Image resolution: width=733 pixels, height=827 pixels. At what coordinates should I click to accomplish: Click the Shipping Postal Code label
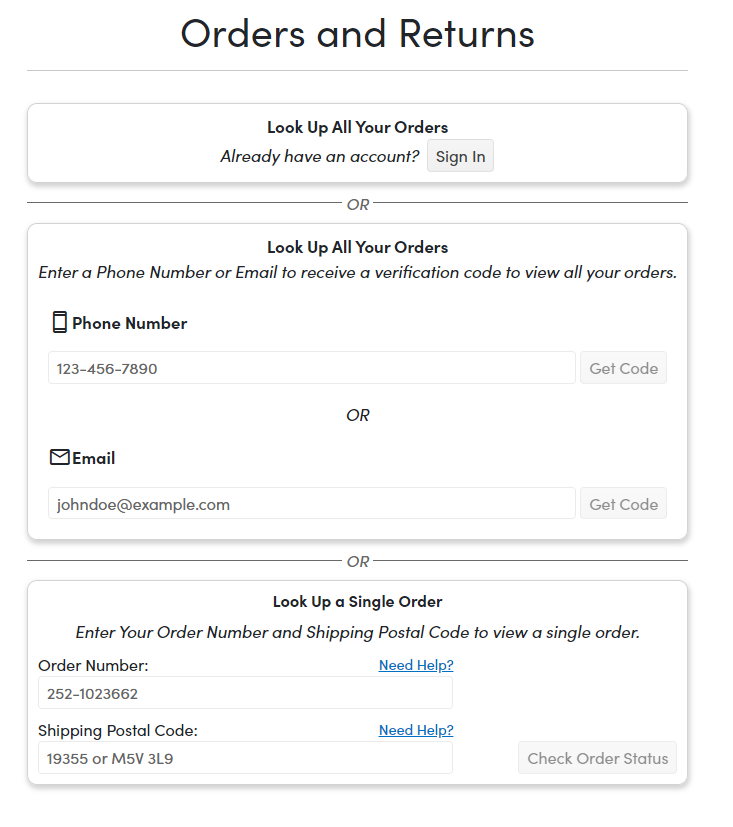coord(118,730)
